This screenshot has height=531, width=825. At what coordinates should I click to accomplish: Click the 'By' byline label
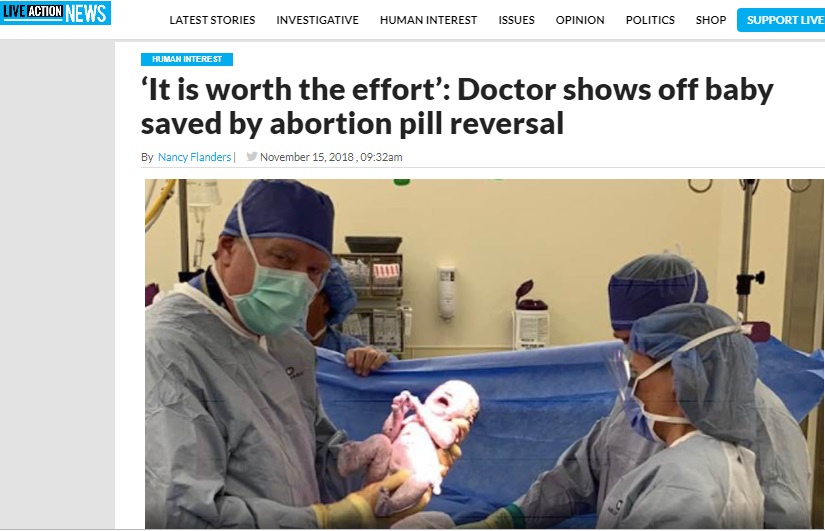tap(147, 157)
